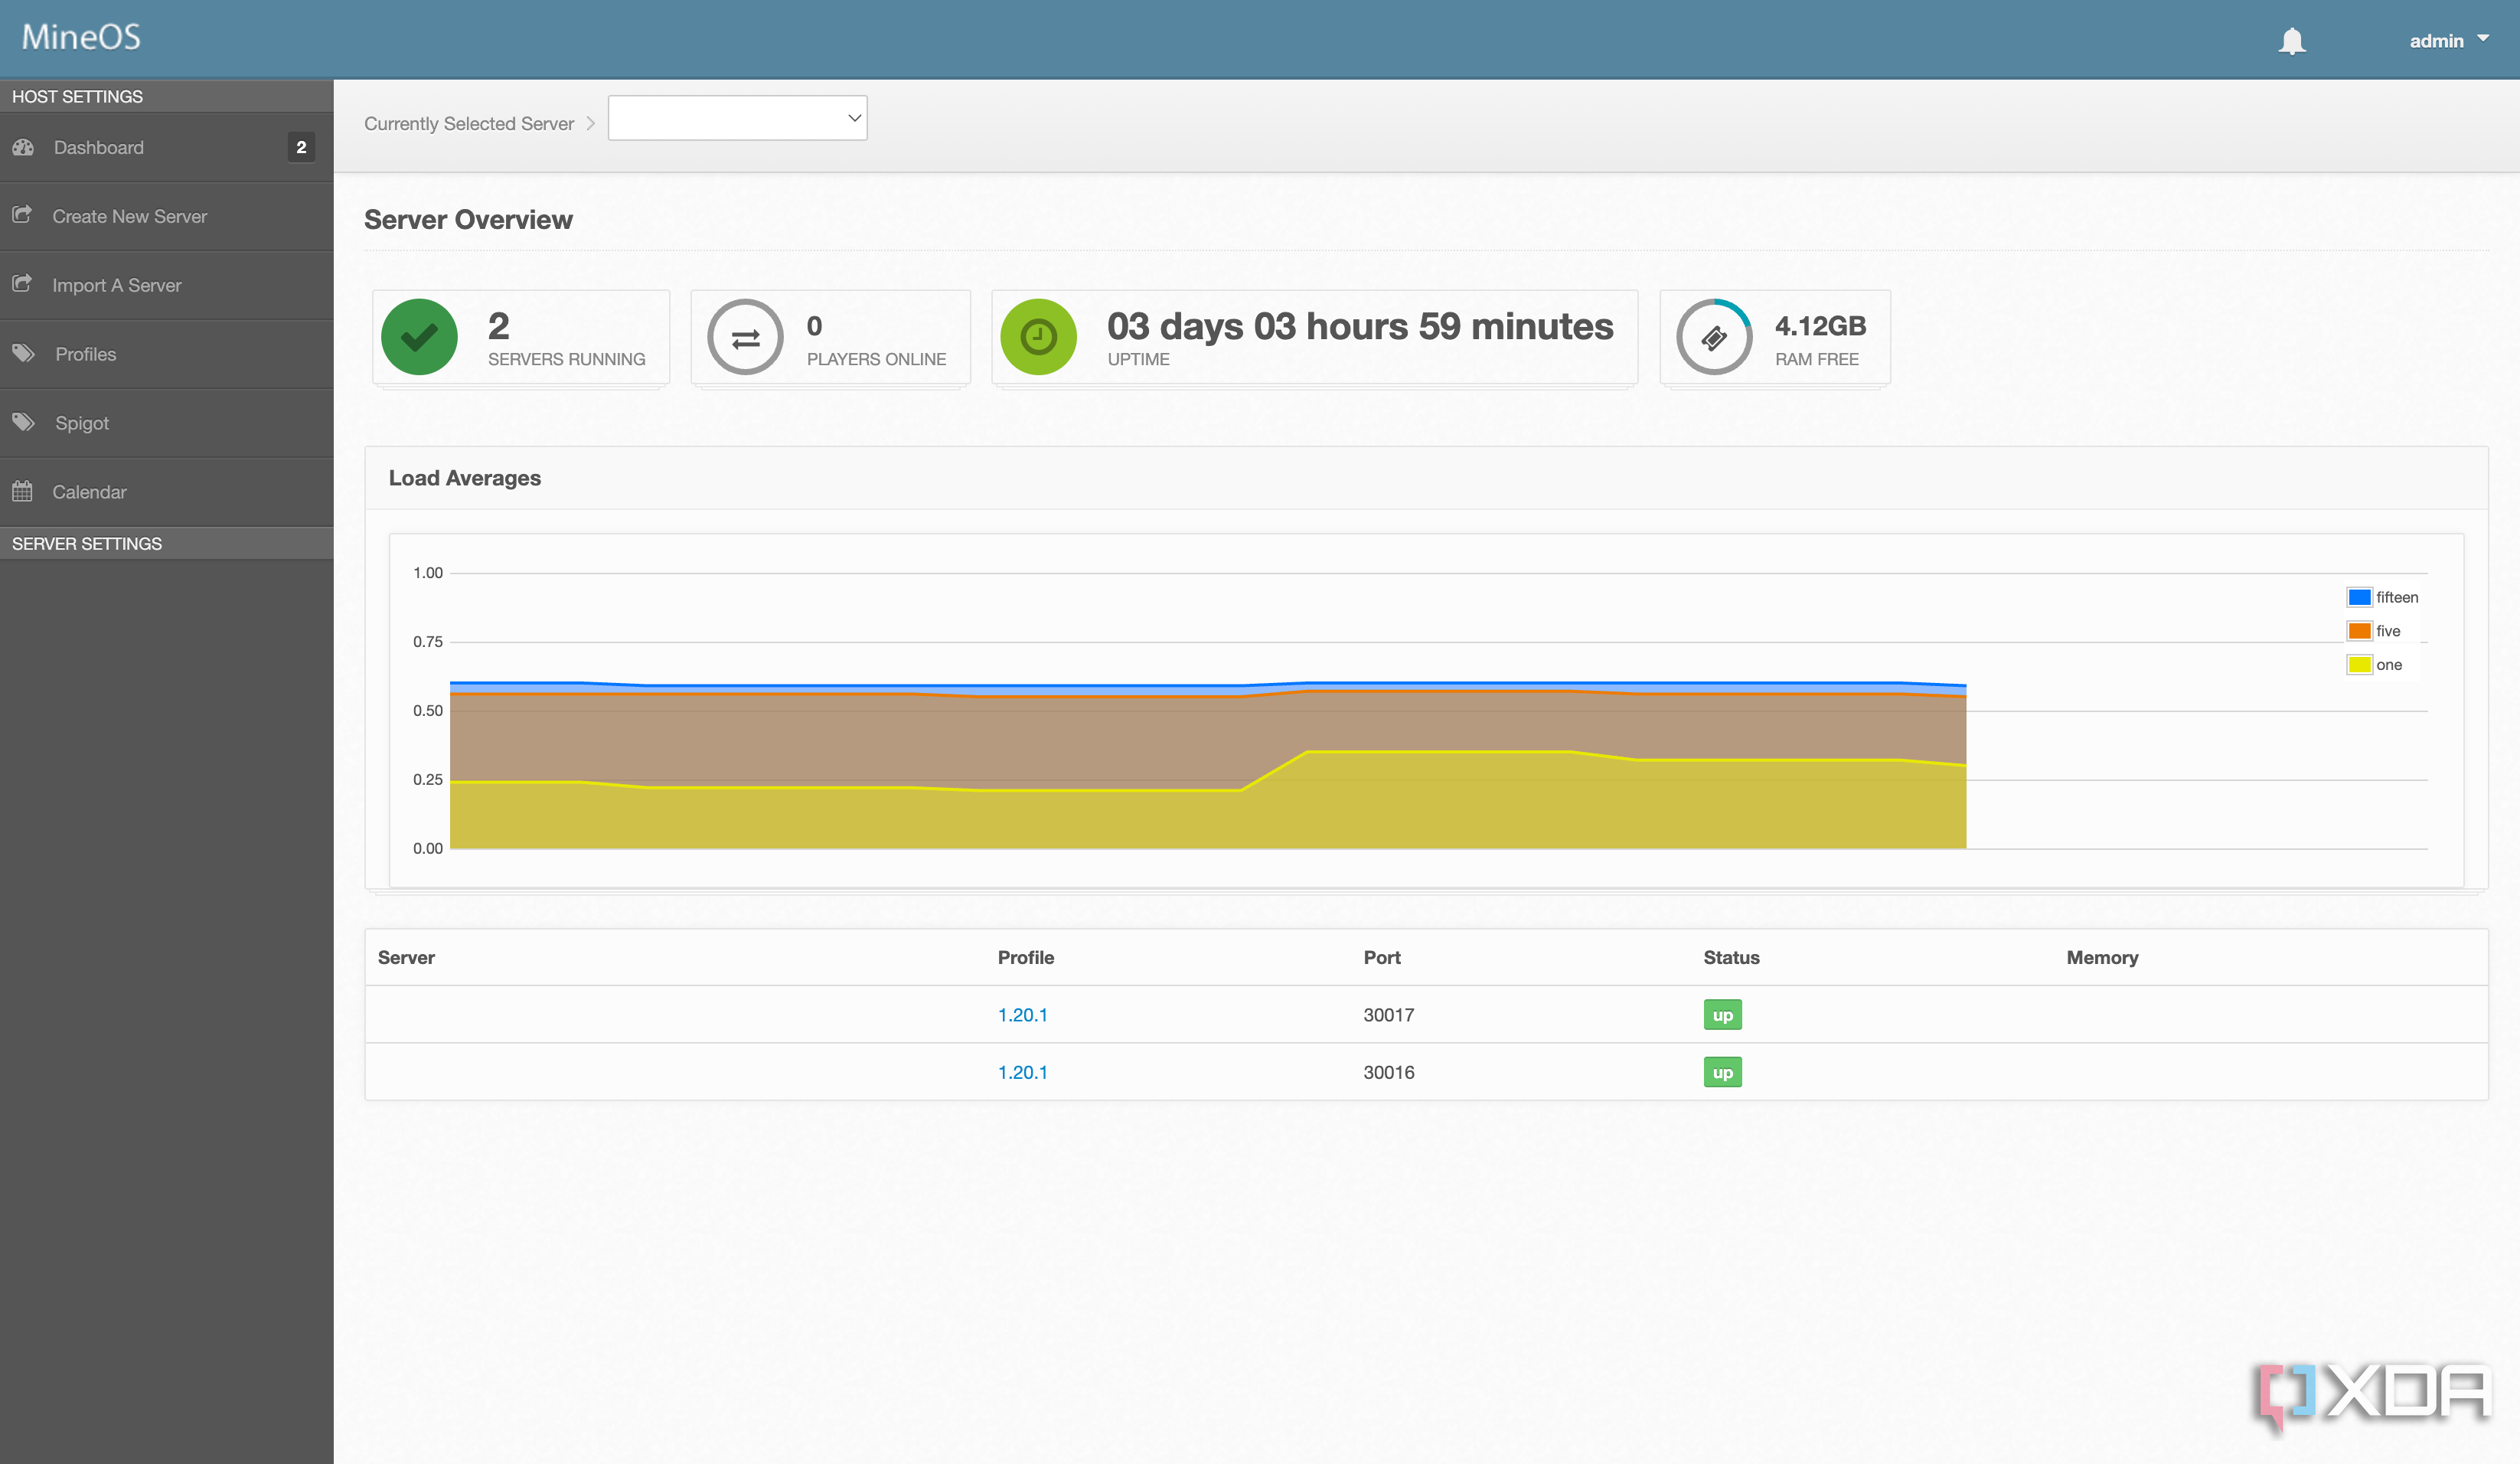Click the green servers running checkmark icon
The height and width of the screenshot is (1464, 2520).
pyautogui.click(x=419, y=337)
